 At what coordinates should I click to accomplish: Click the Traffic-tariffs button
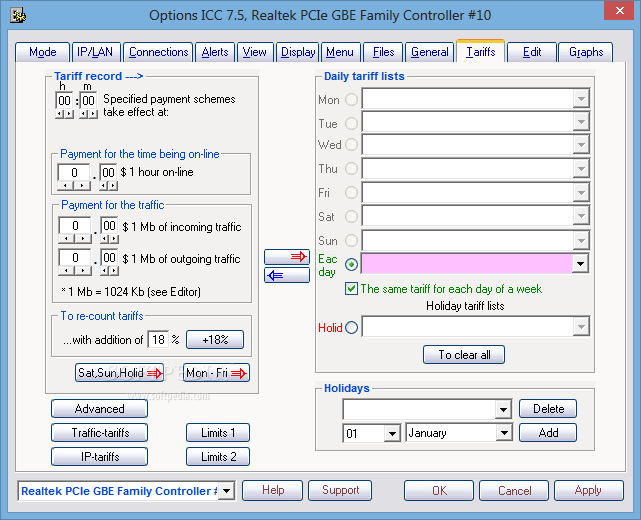tap(99, 433)
